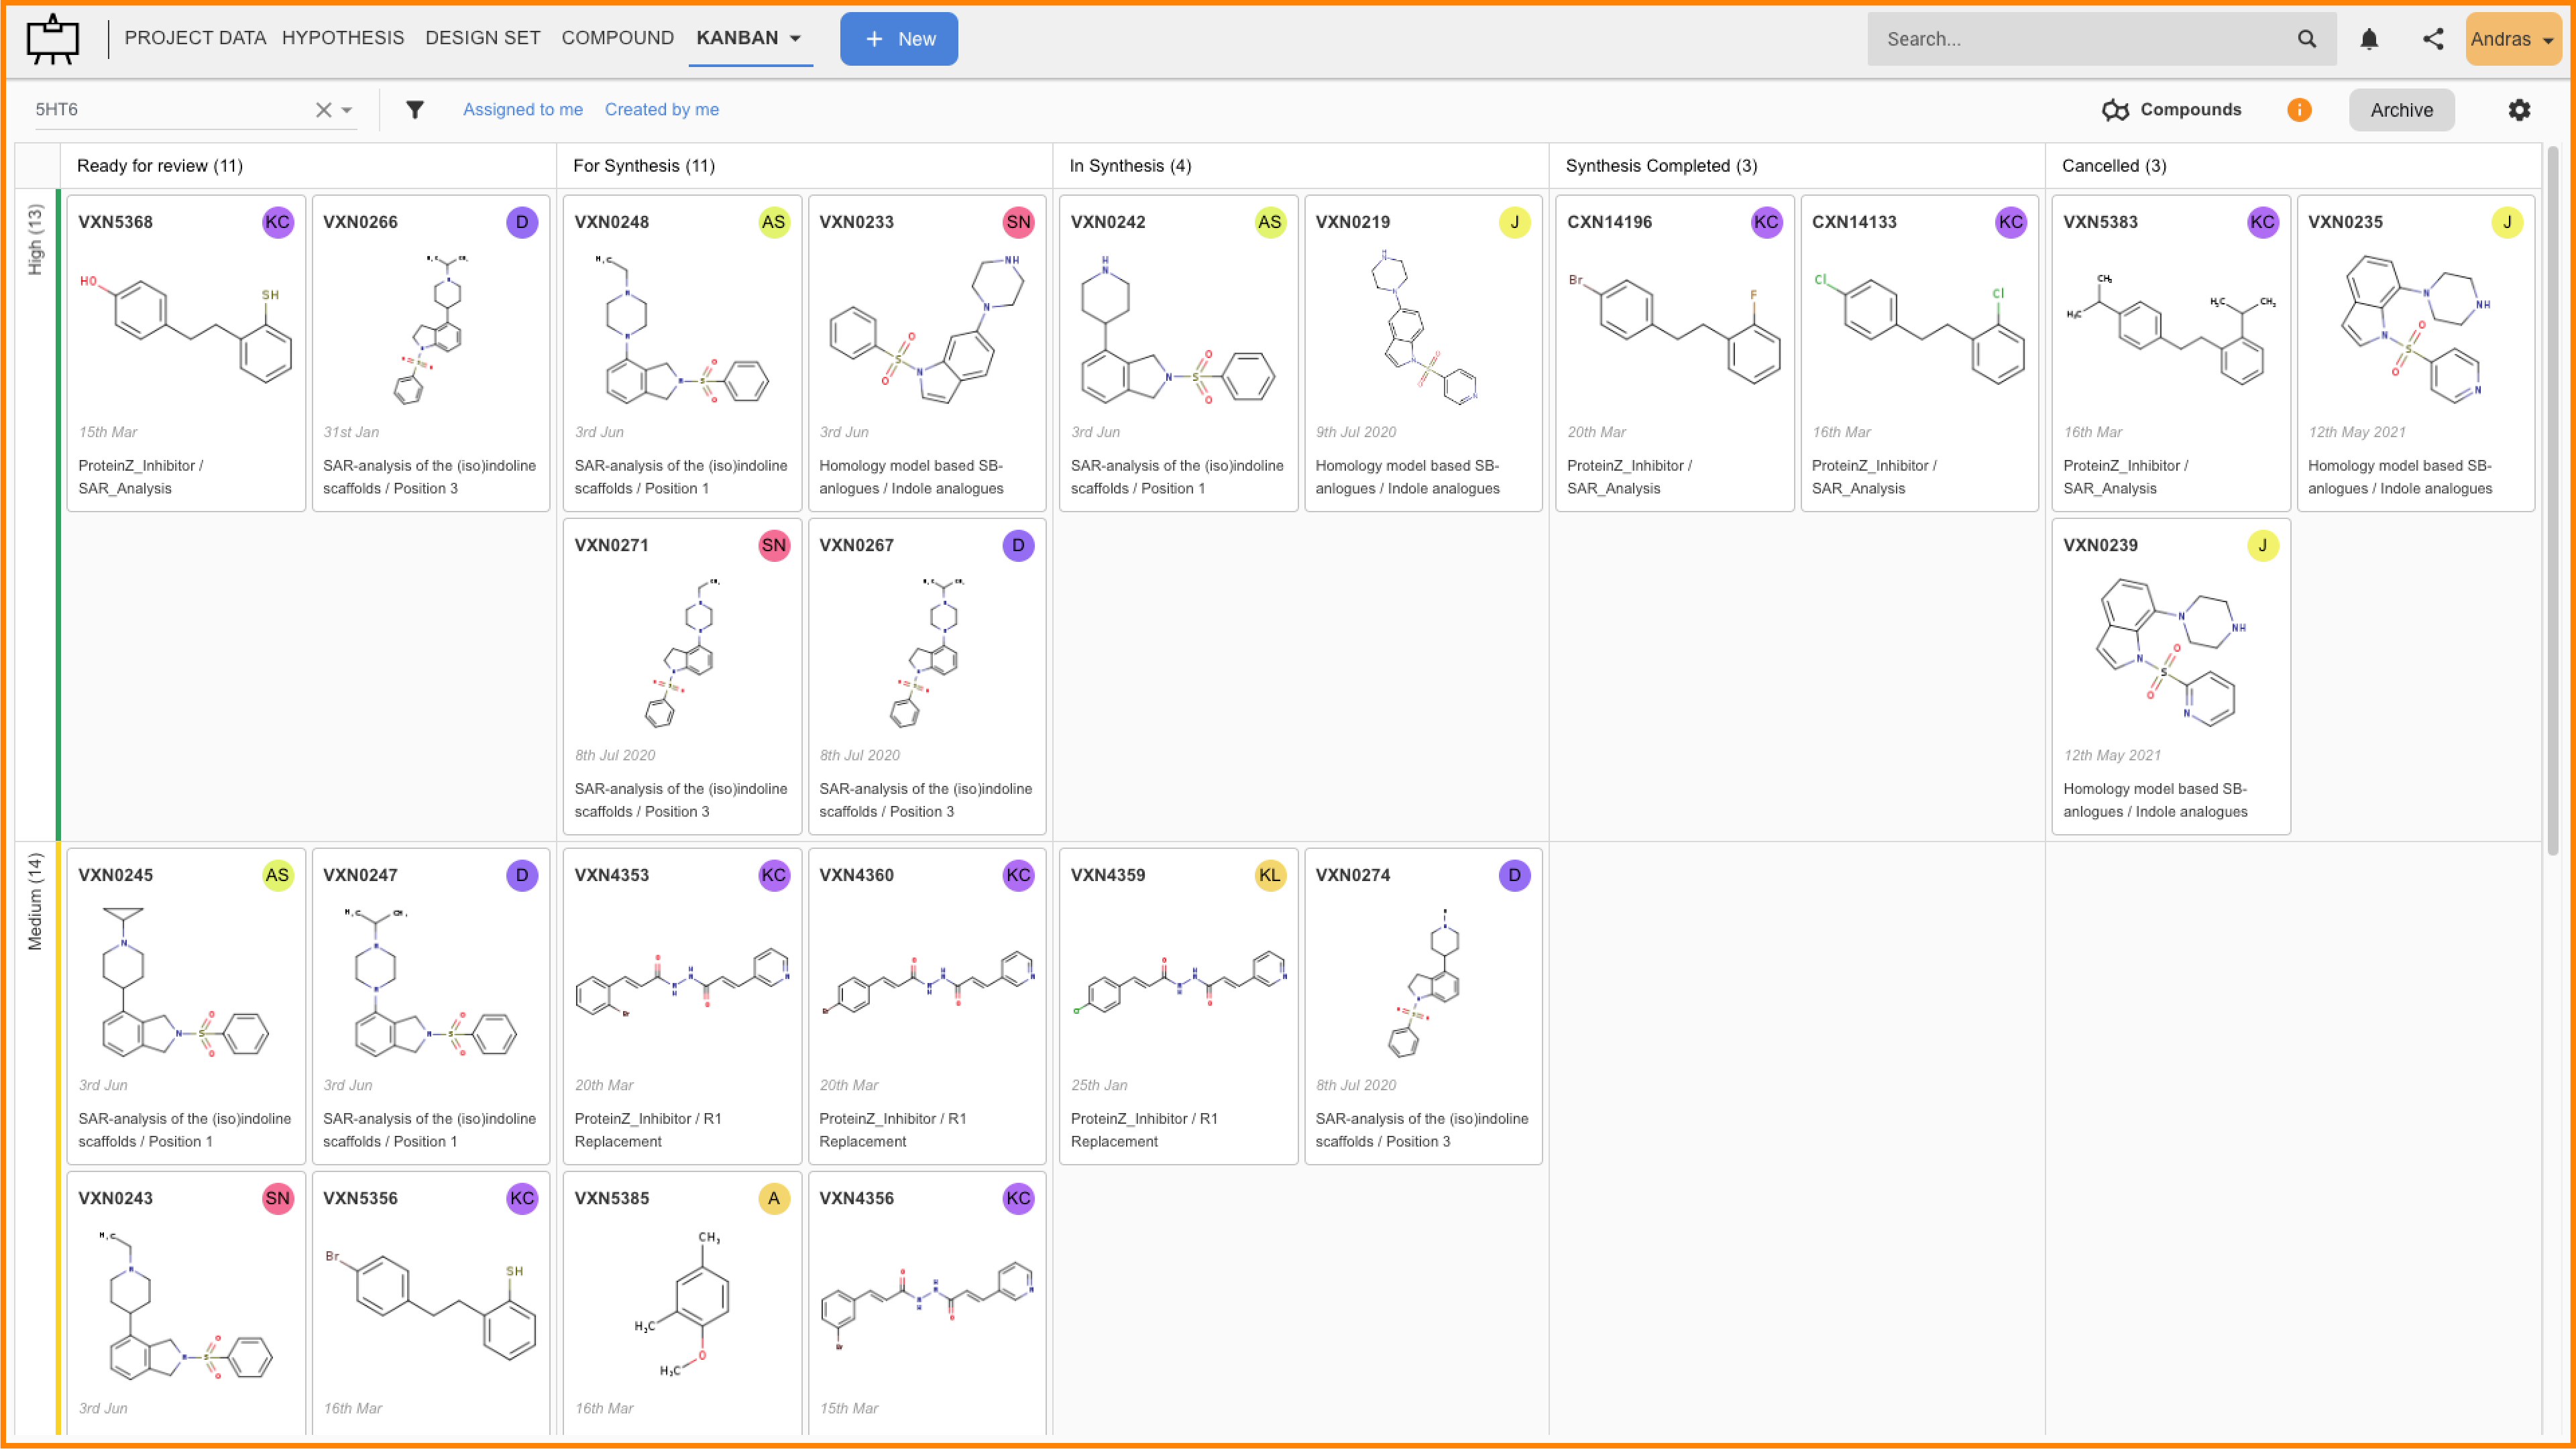The image size is (2576, 1449).
Task: Click the orange info icon
Action: (x=2299, y=110)
